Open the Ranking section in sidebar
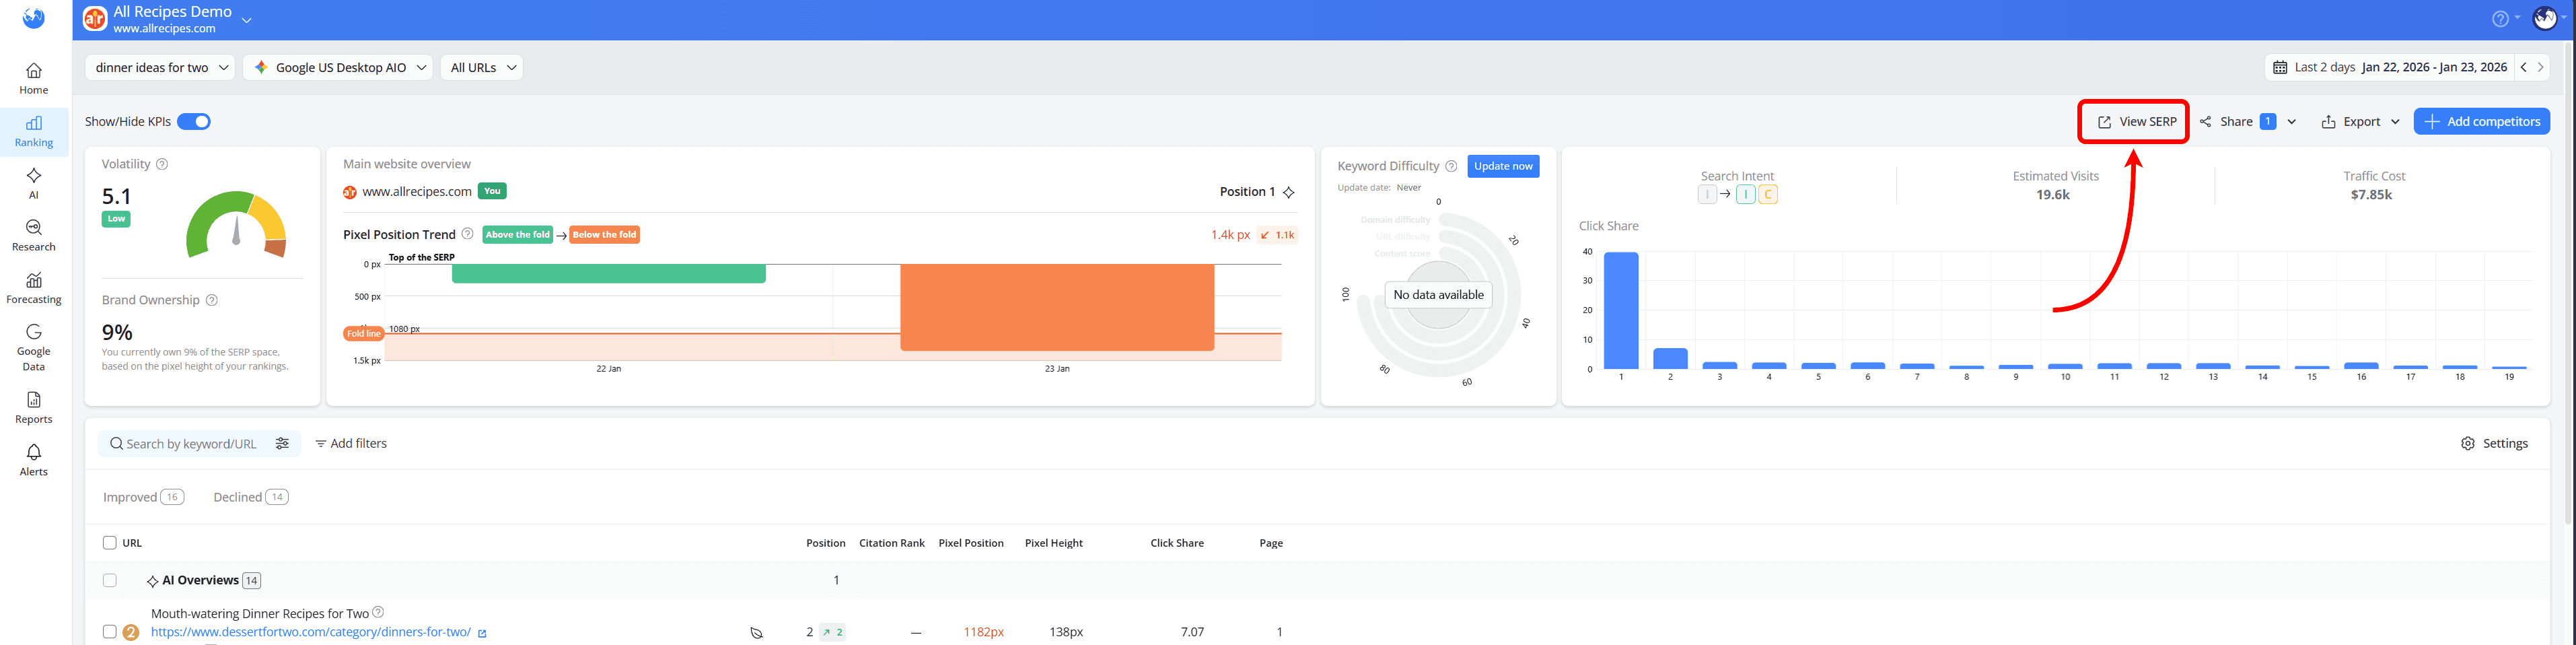 (34, 132)
